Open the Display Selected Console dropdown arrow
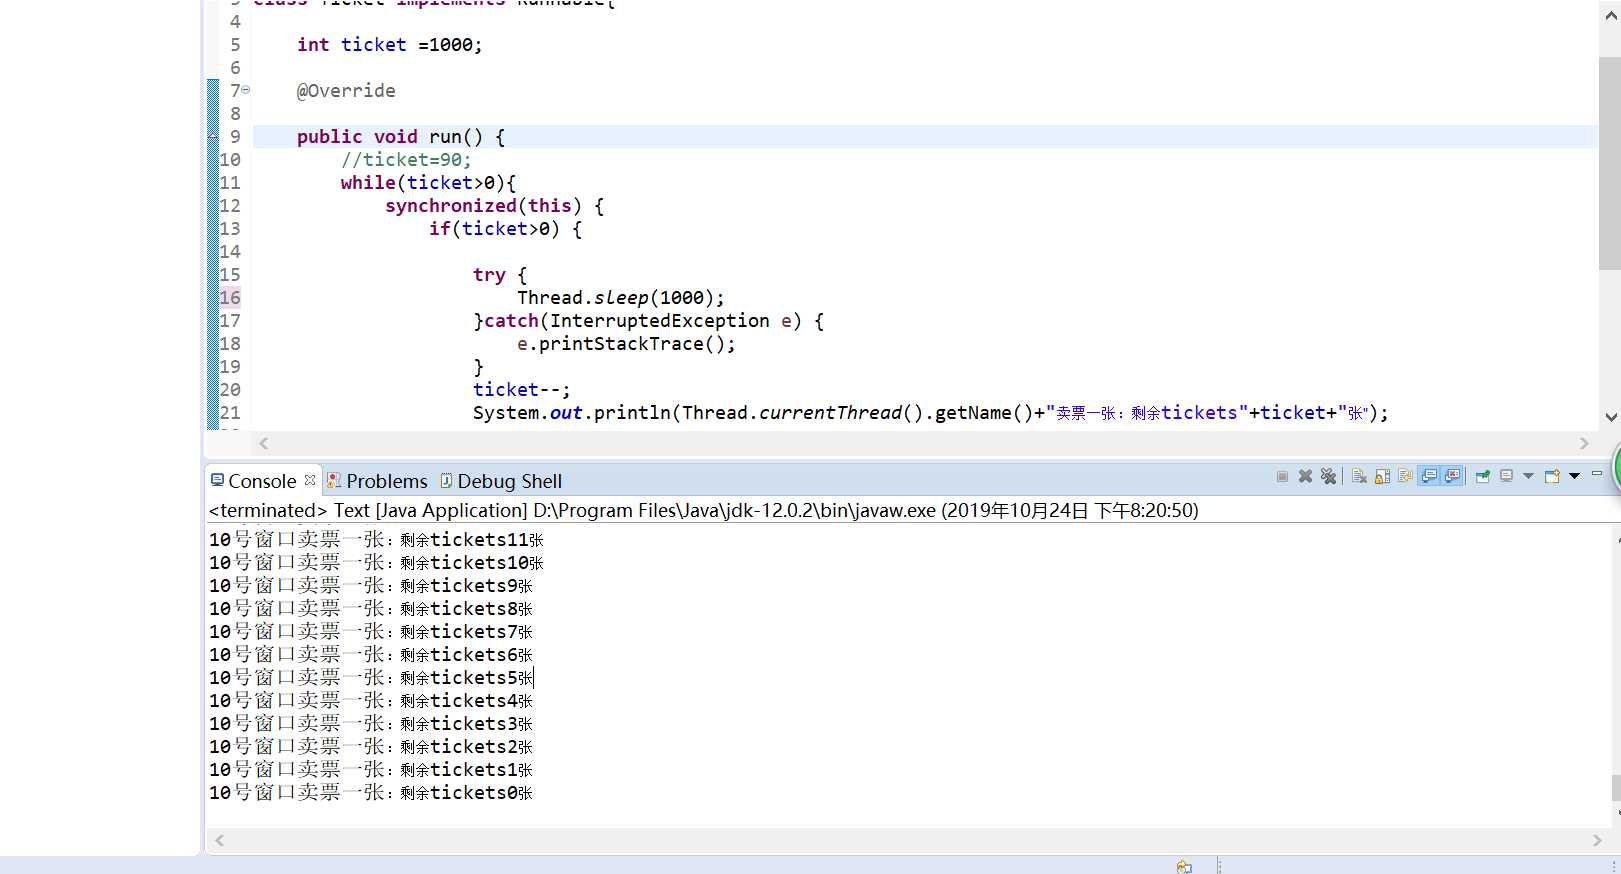 (x=1528, y=476)
